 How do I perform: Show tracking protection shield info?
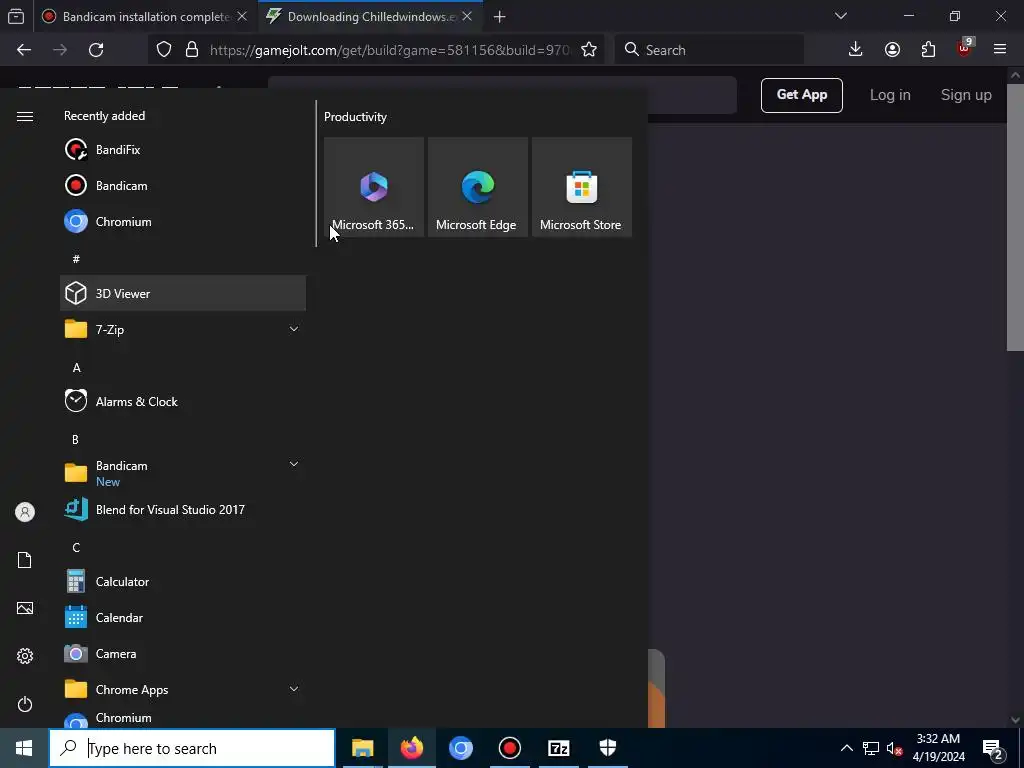[x=164, y=50]
